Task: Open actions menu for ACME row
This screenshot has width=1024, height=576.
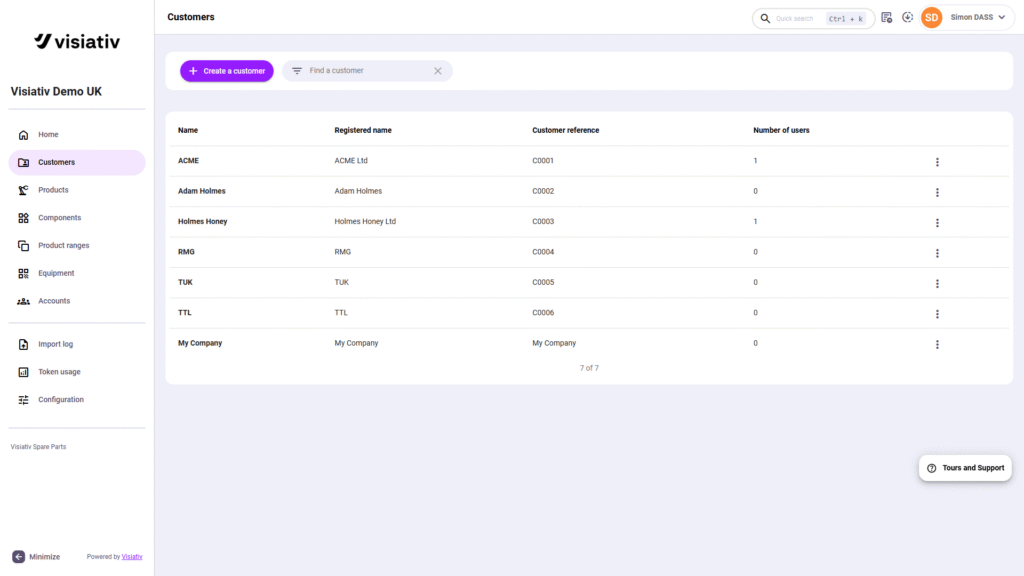Action: click(x=937, y=162)
